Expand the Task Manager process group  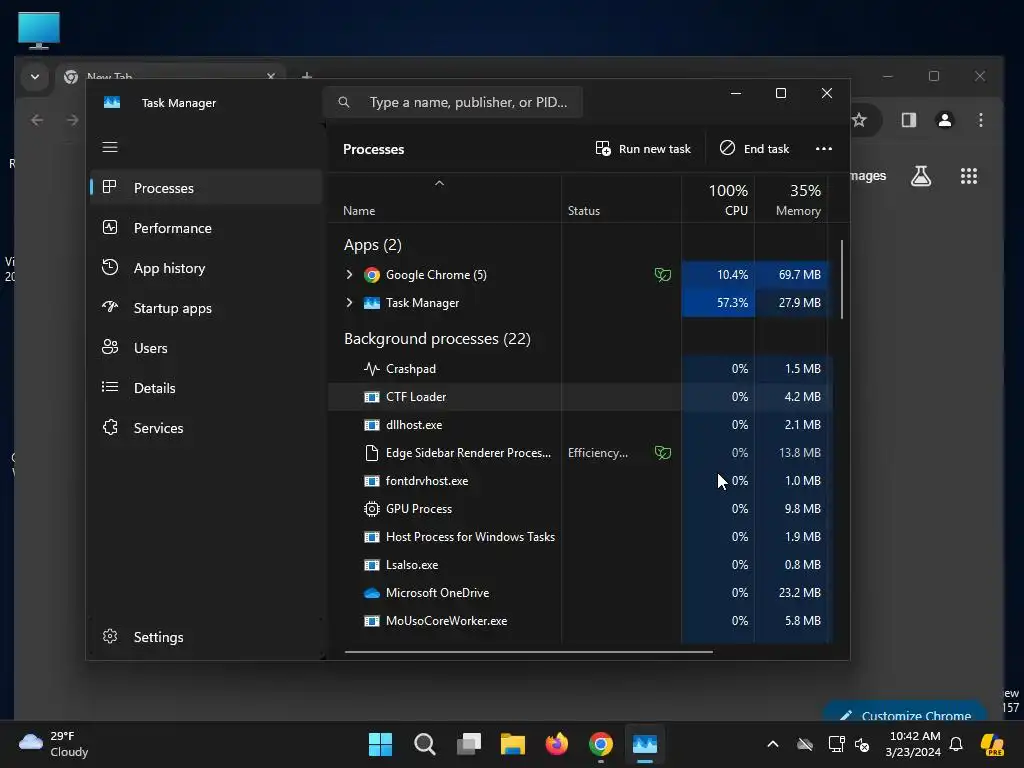(x=349, y=302)
